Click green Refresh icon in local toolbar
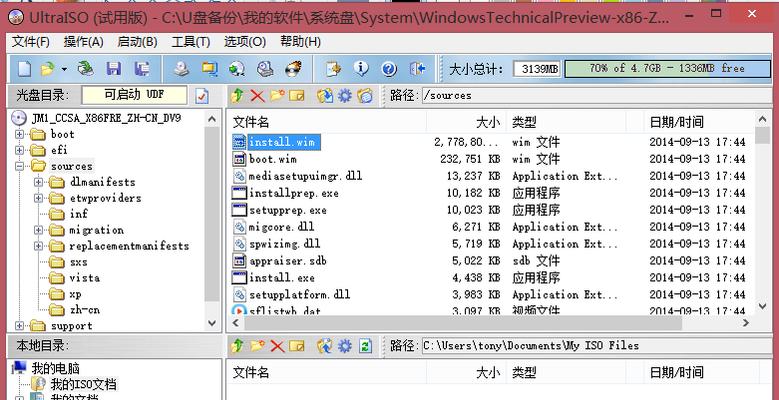 [366, 346]
